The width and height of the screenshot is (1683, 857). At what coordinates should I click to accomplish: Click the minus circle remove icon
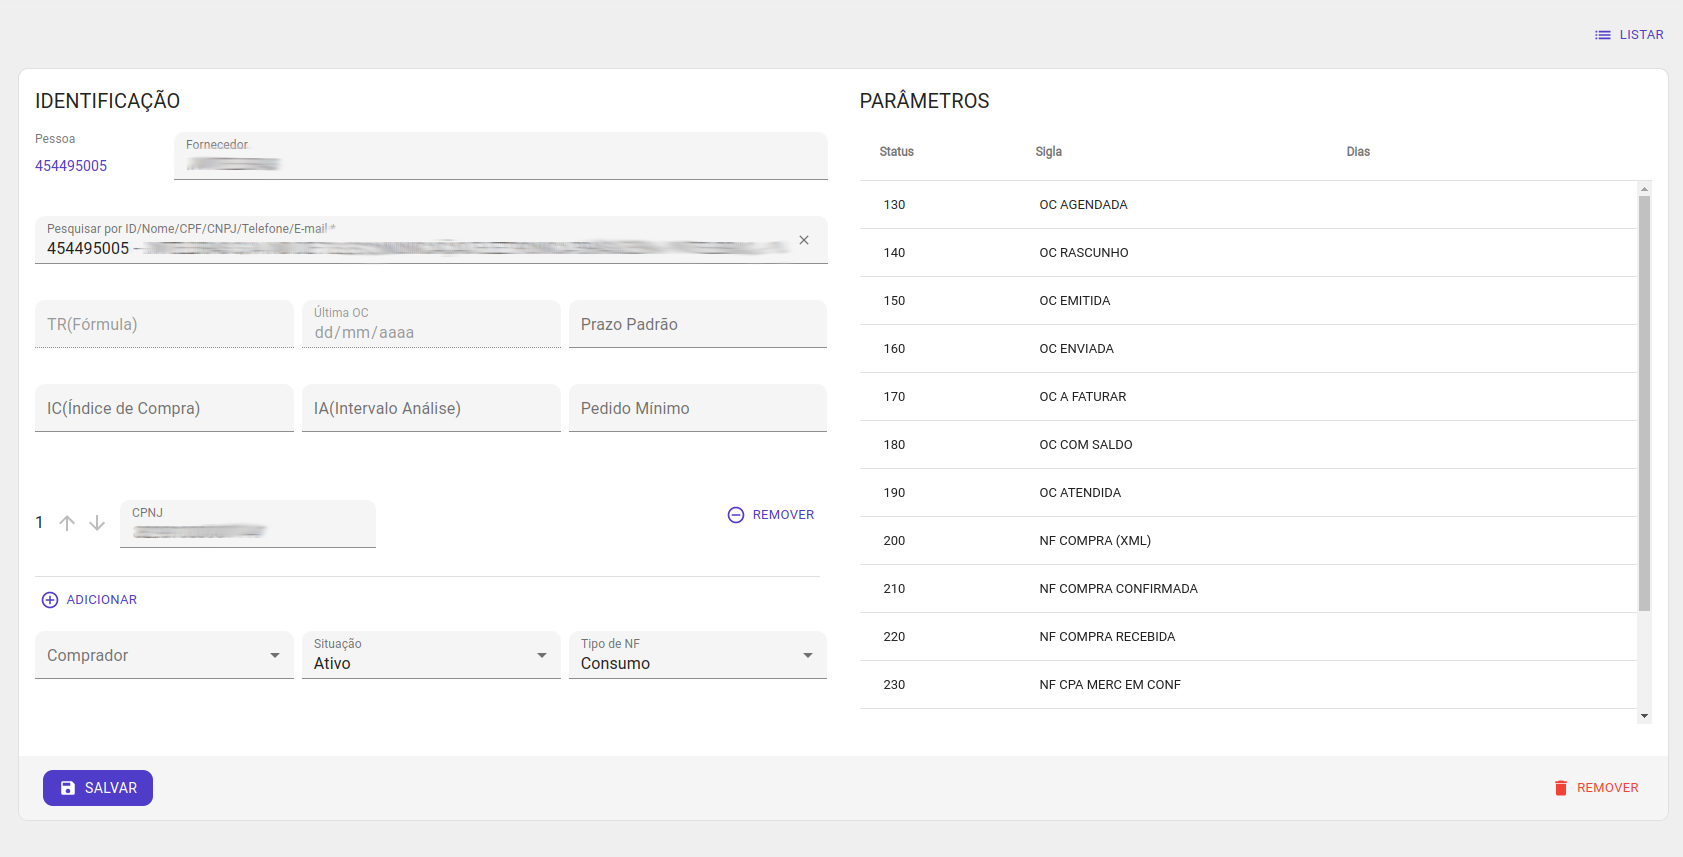(736, 515)
